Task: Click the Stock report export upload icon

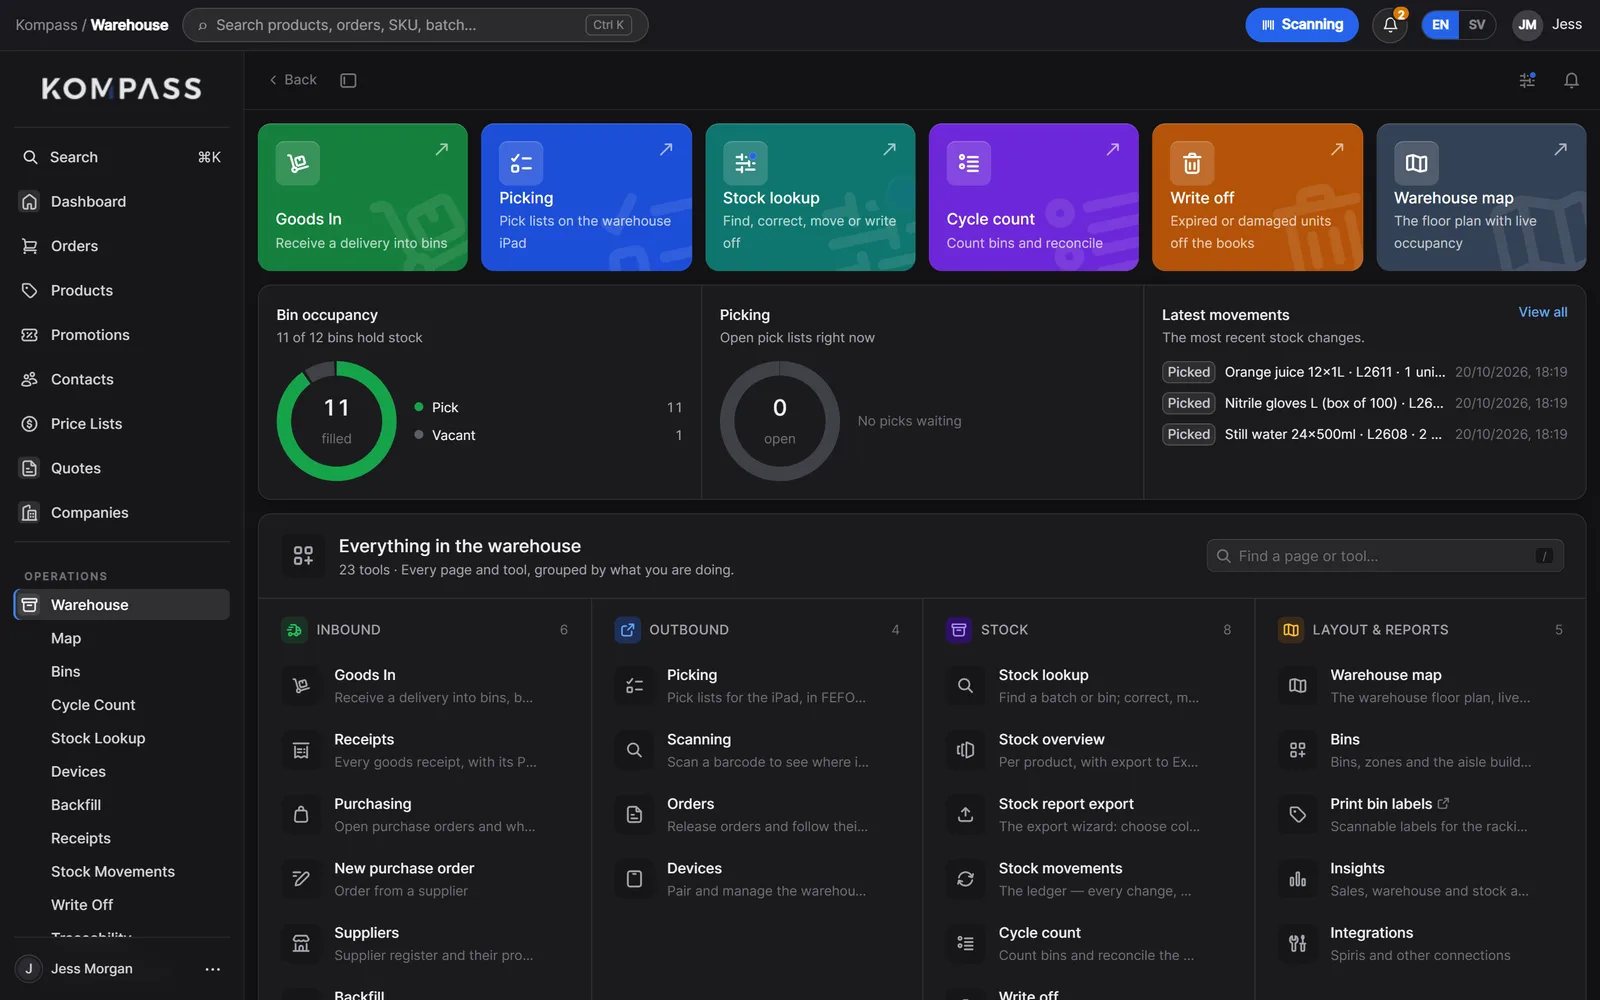Action: coord(965,814)
